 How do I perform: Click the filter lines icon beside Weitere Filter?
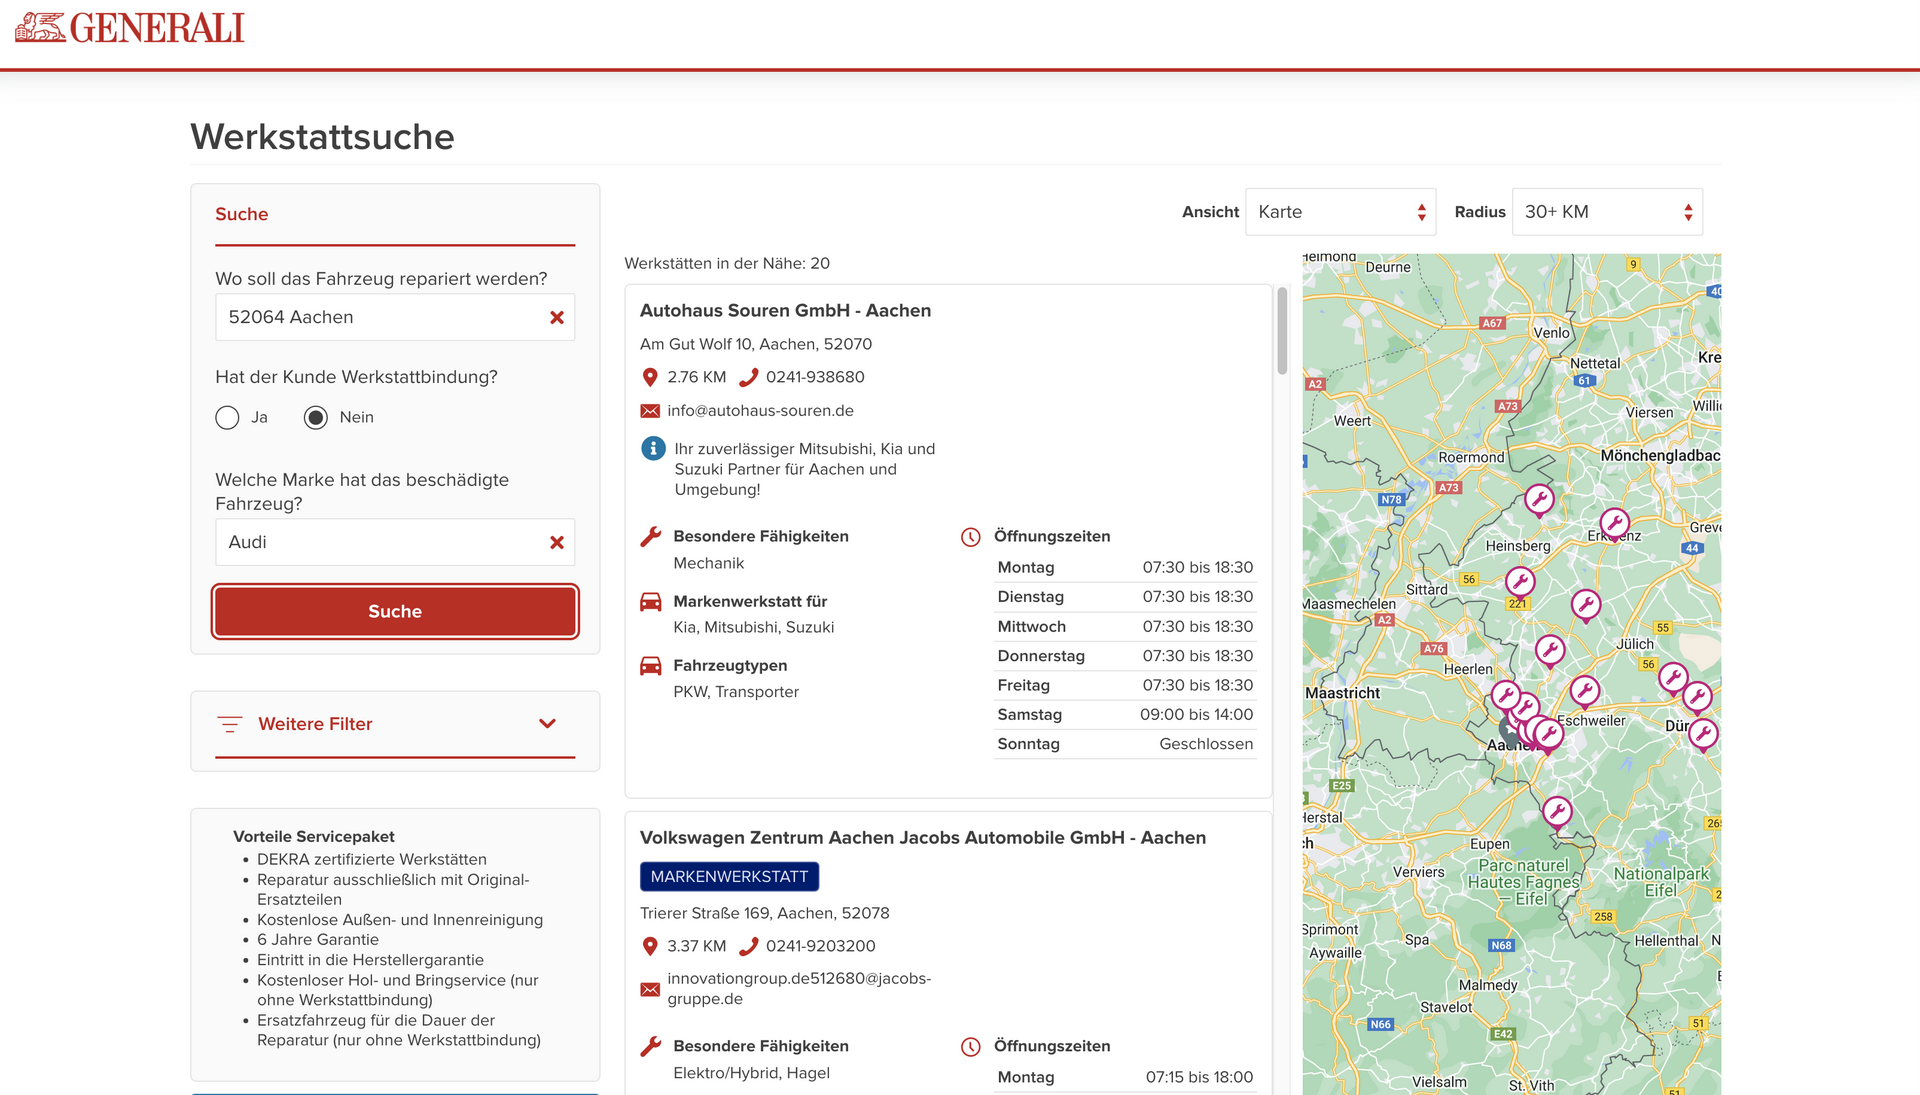pyautogui.click(x=230, y=724)
